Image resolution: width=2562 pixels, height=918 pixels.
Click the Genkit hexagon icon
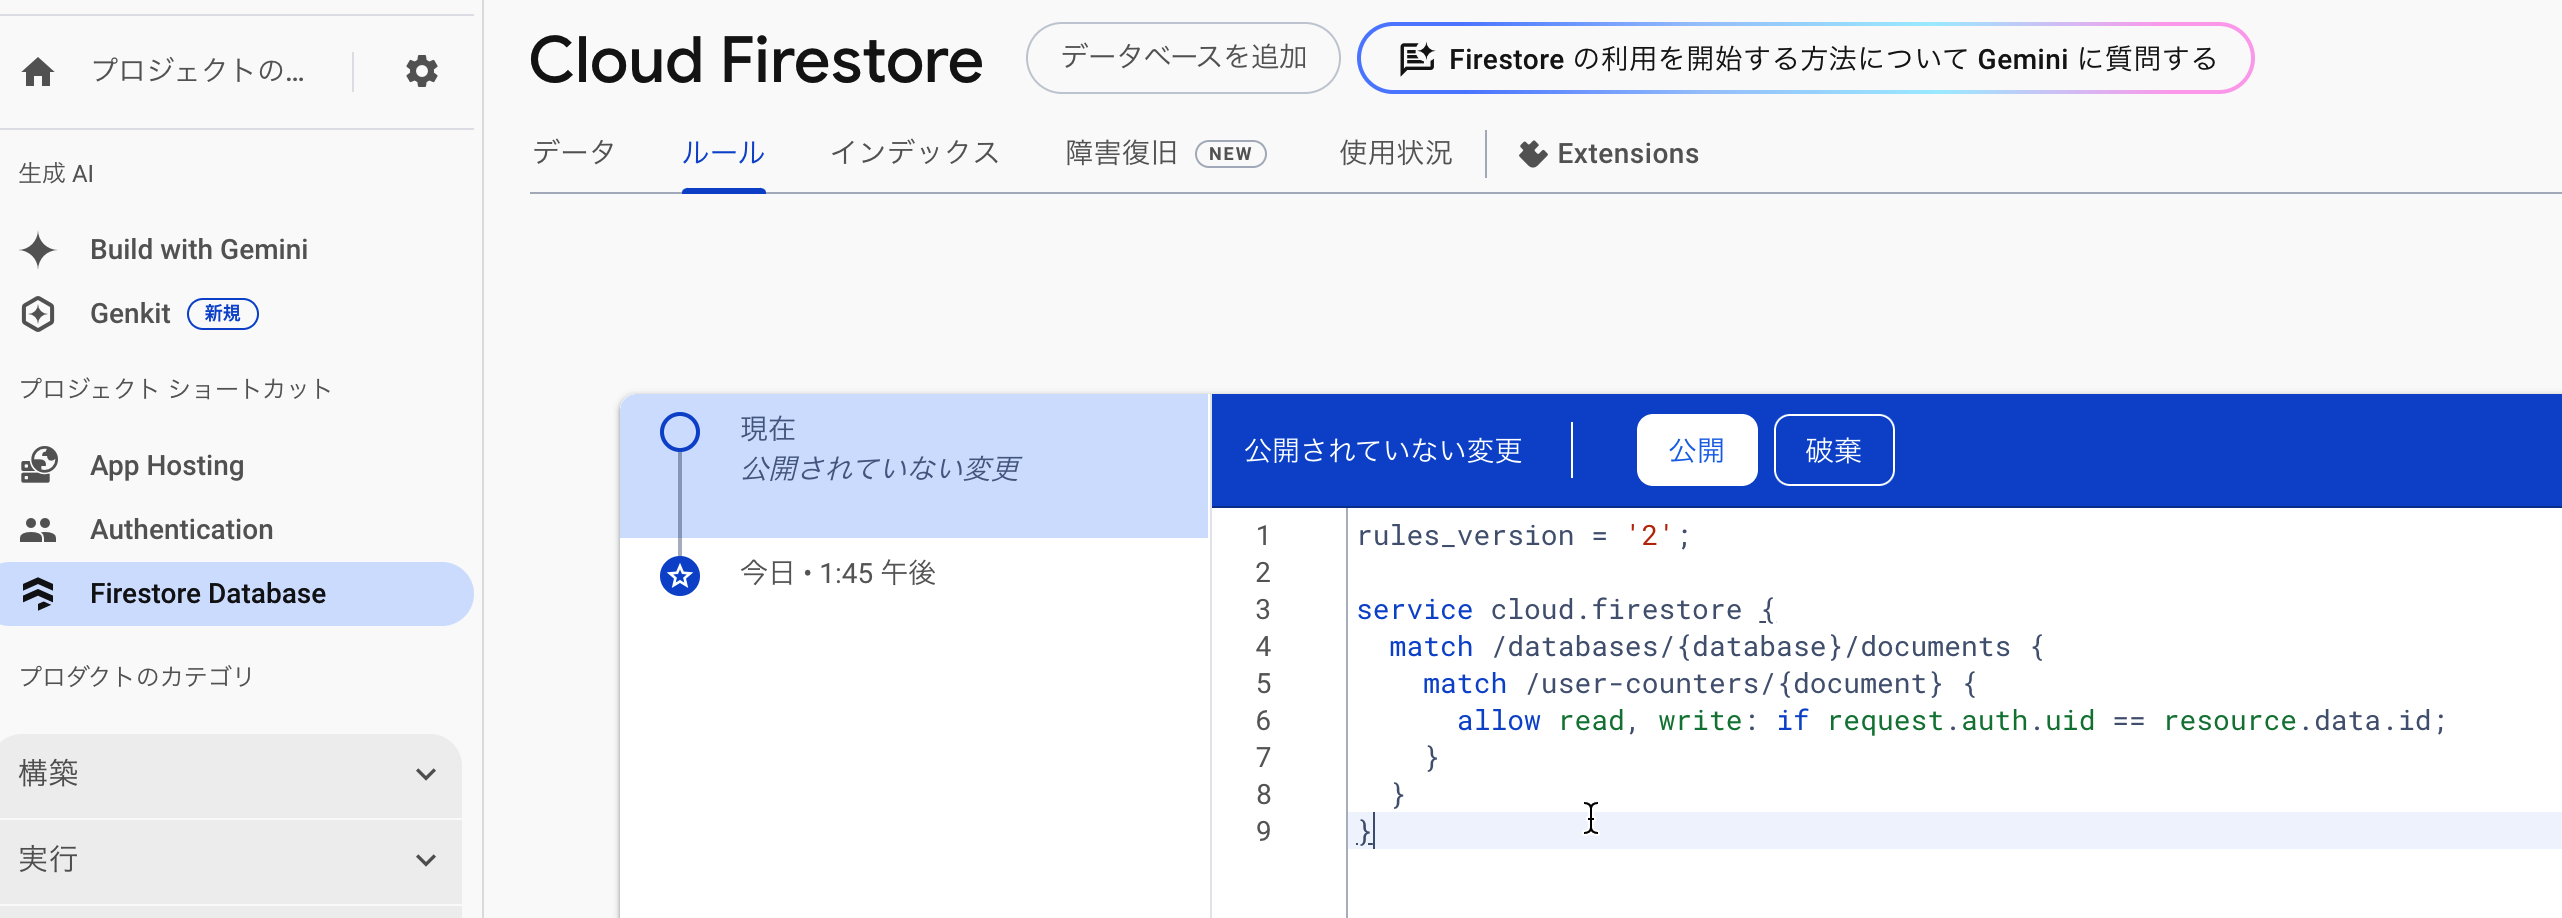coord(38,314)
